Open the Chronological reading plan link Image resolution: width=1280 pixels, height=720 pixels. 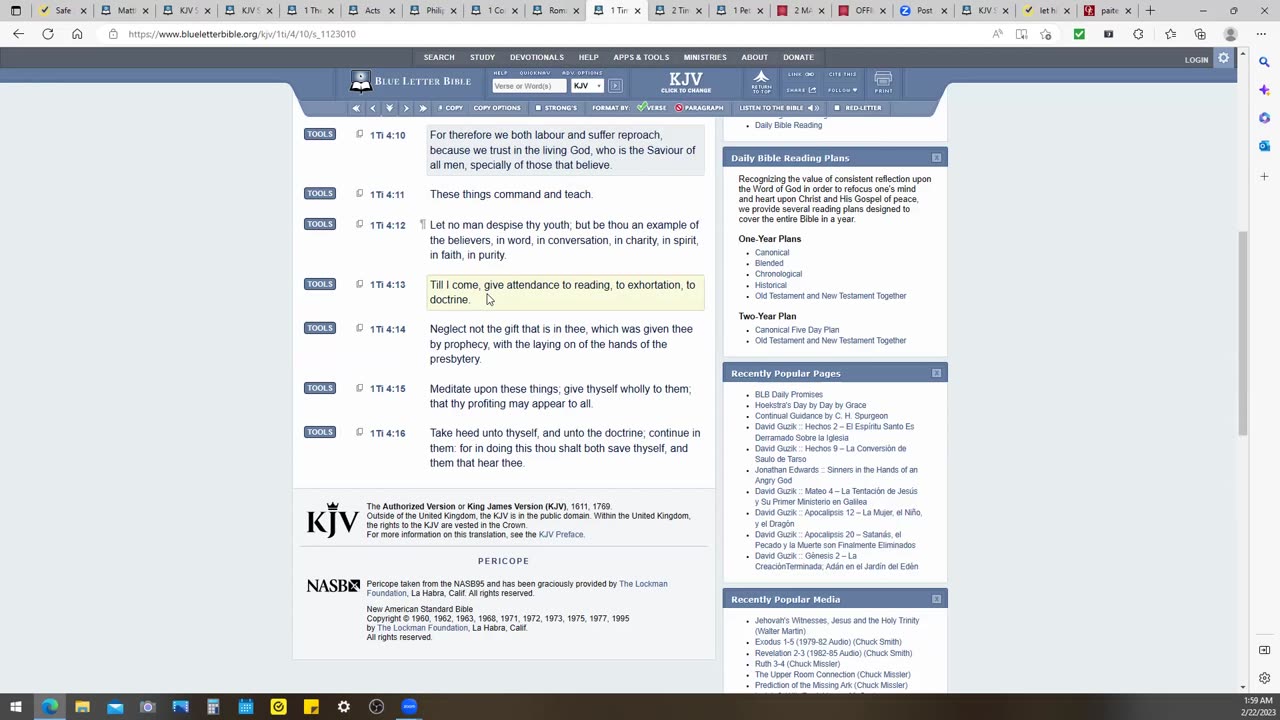click(778, 274)
